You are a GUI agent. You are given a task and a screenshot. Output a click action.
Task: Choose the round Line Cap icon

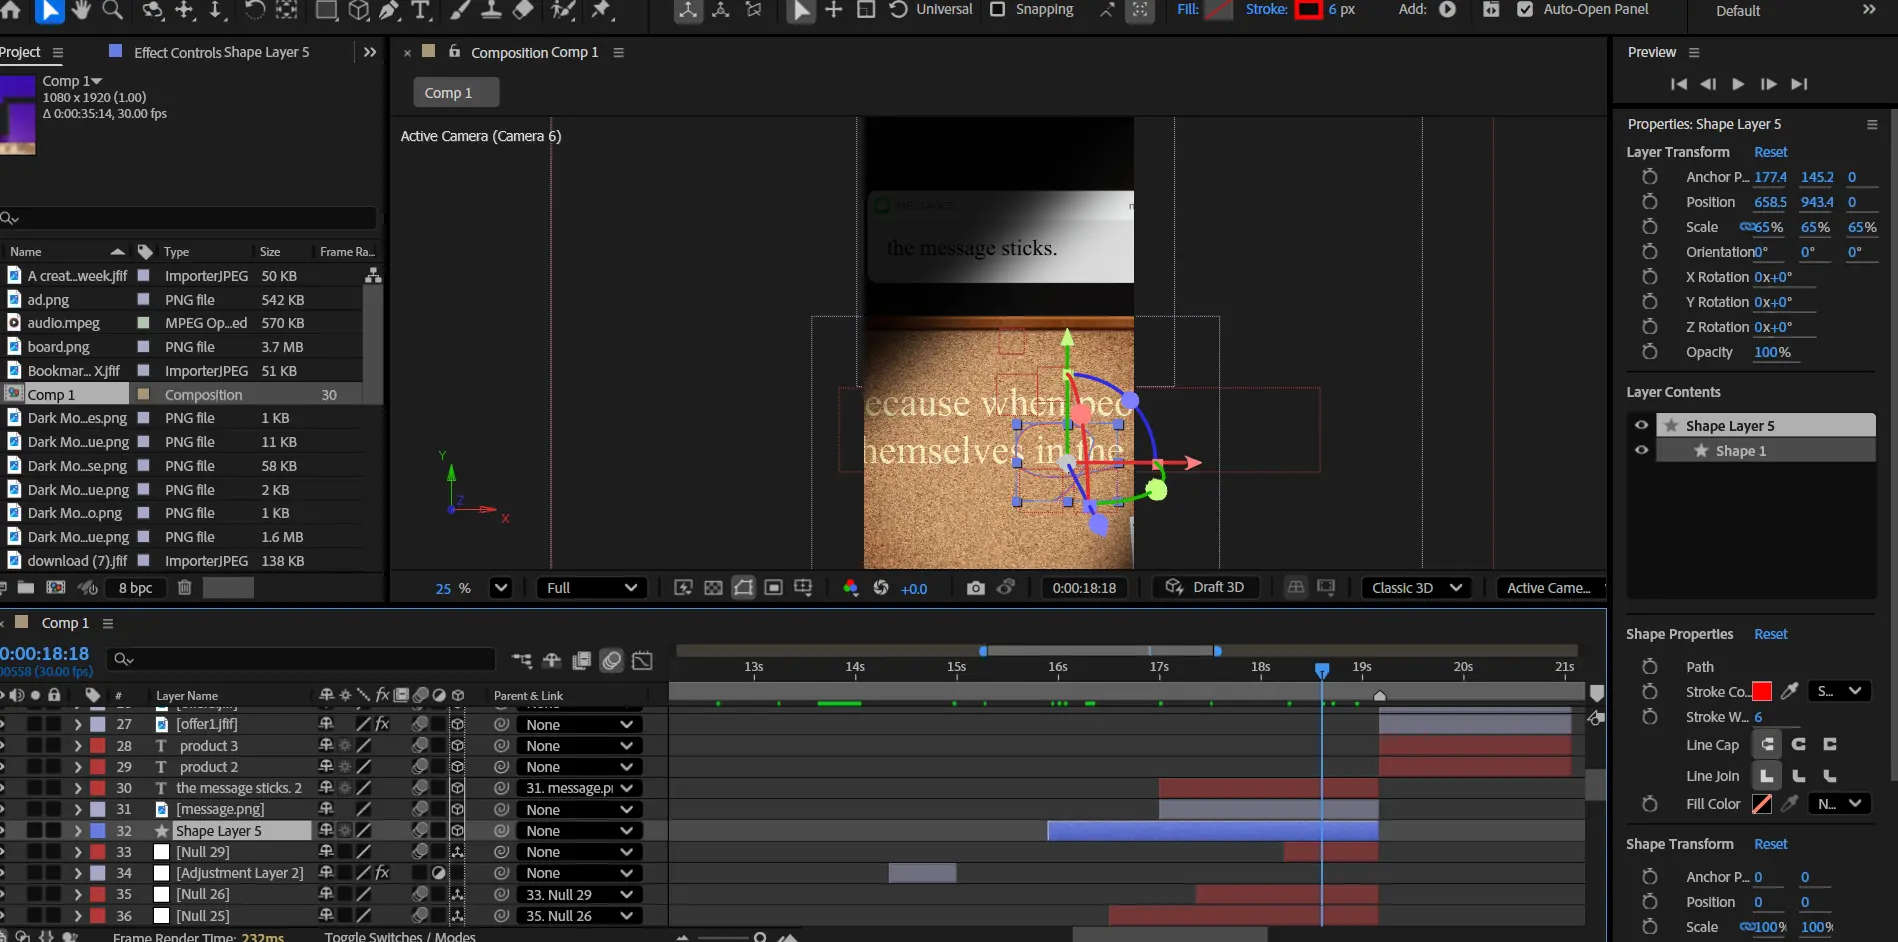[x=1798, y=744]
